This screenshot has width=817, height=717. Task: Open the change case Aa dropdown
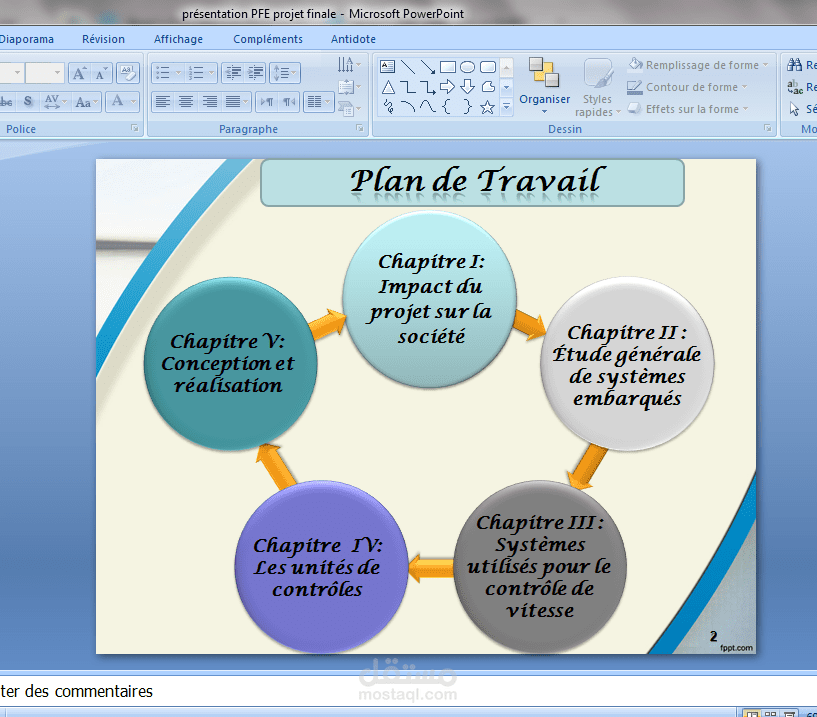[x=85, y=102]
